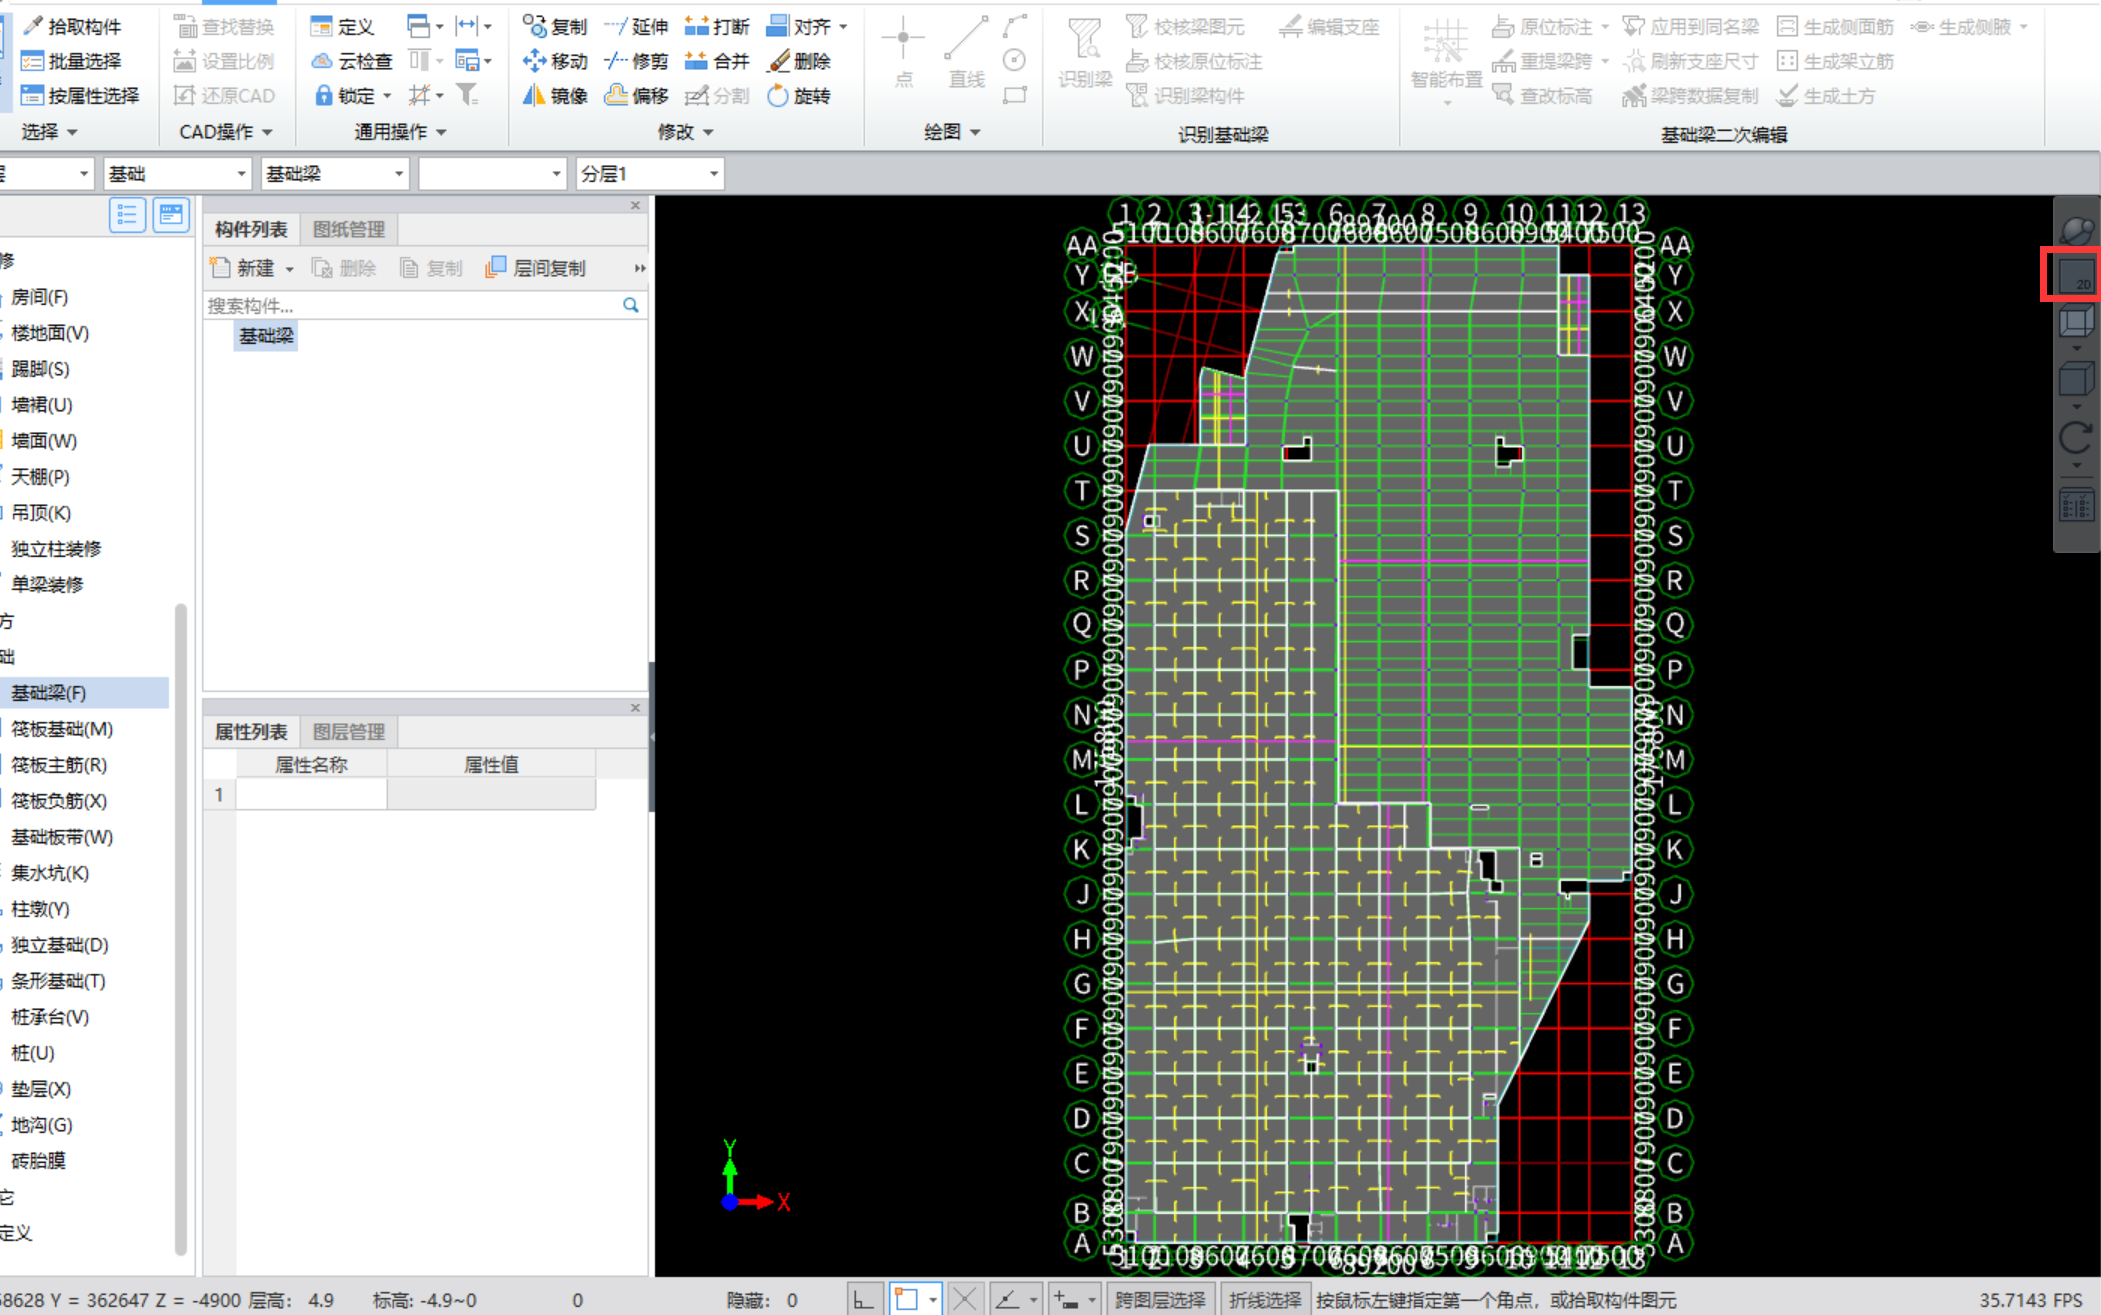Click the orbit globe view icon

[x=2076, y=230]
